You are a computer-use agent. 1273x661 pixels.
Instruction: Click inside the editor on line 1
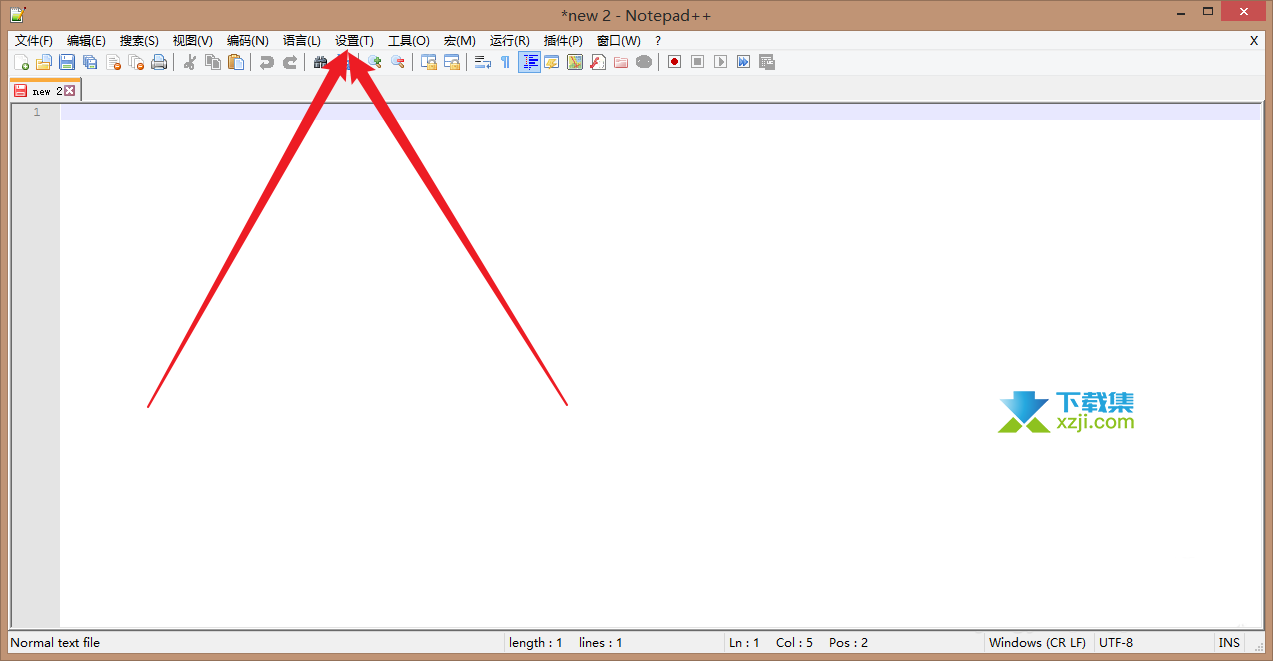660,112
